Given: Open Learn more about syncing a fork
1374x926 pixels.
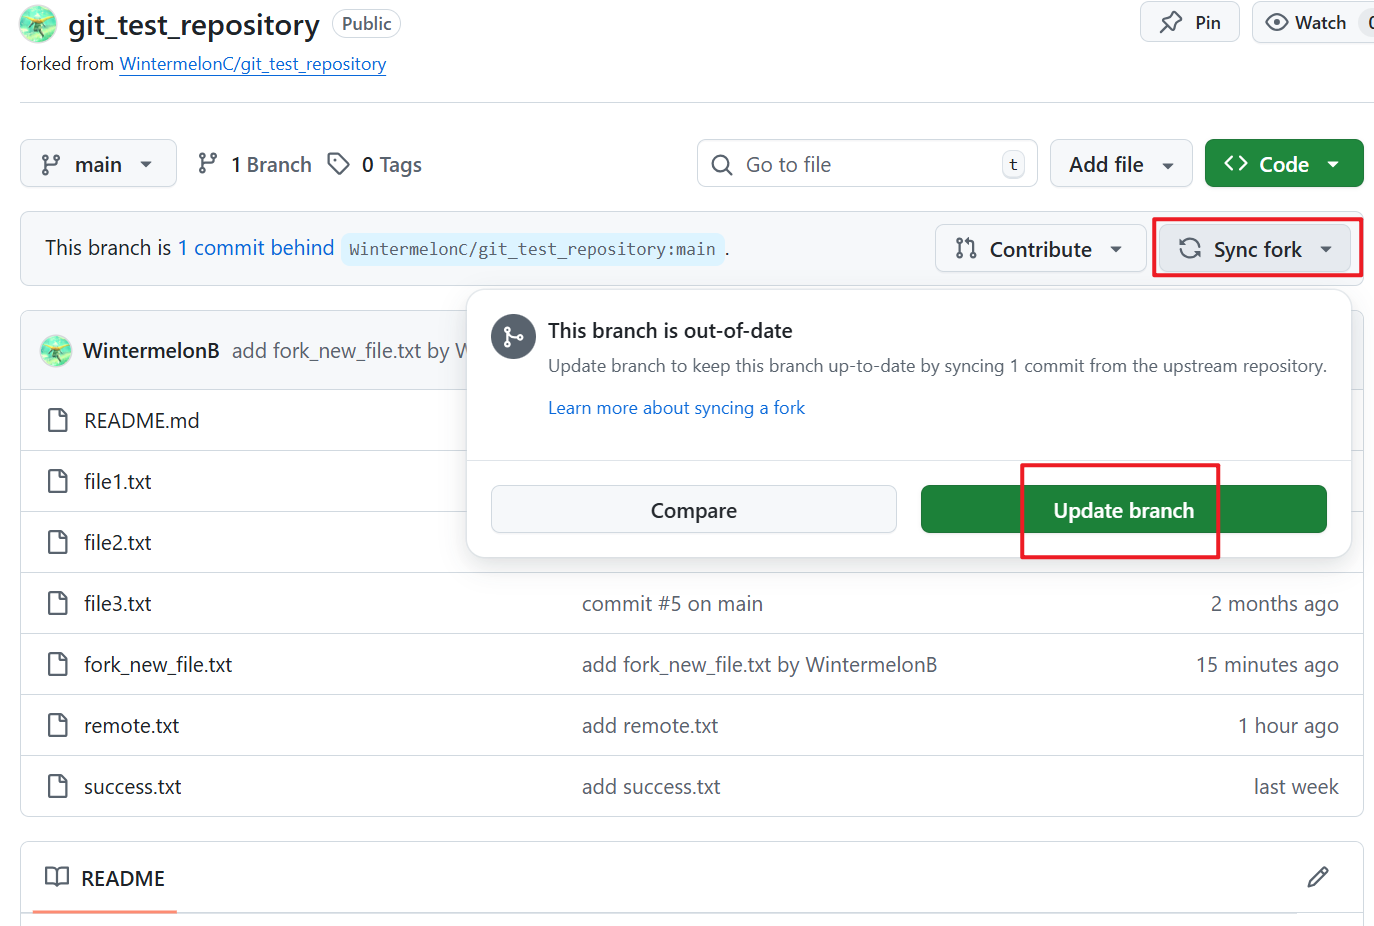Looking at the screenshot, I should (676, 408).
